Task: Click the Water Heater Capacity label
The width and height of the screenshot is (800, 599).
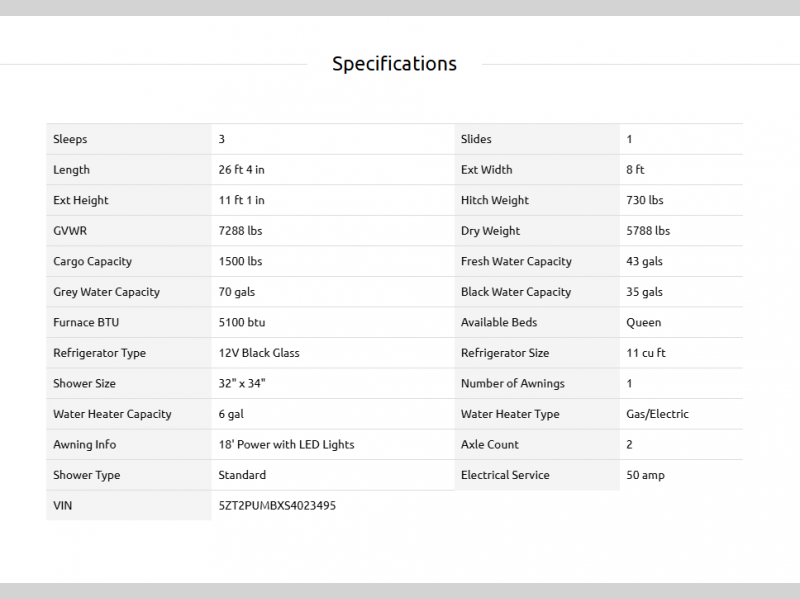Action: coord(112,414)
